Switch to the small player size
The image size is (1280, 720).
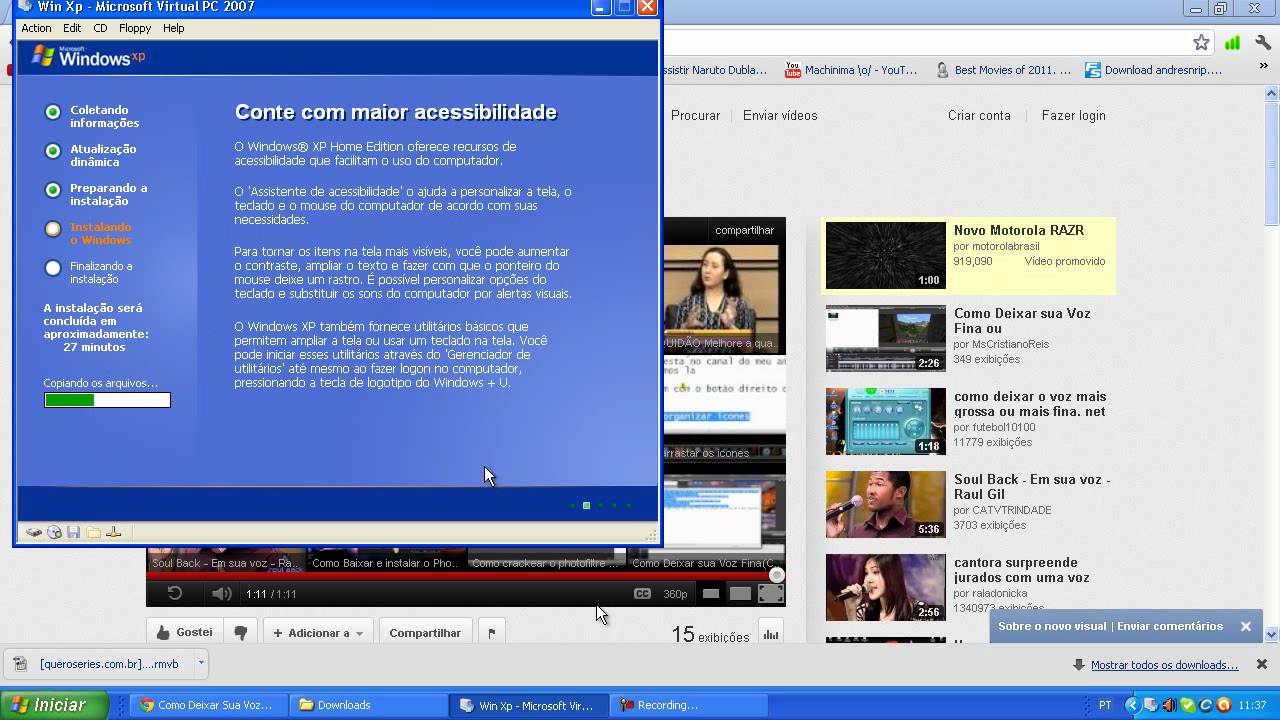pyautogui.click(x=711, y=594)
